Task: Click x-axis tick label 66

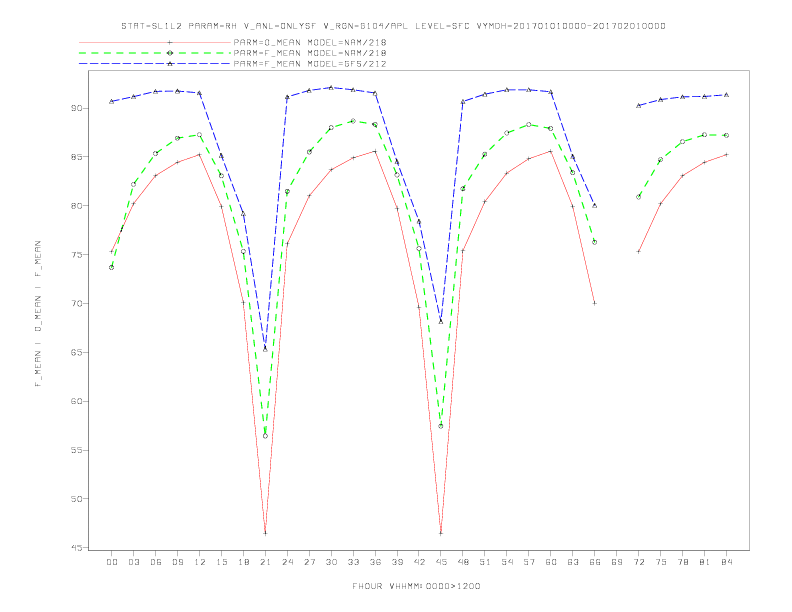Action: tap(595, 562)
